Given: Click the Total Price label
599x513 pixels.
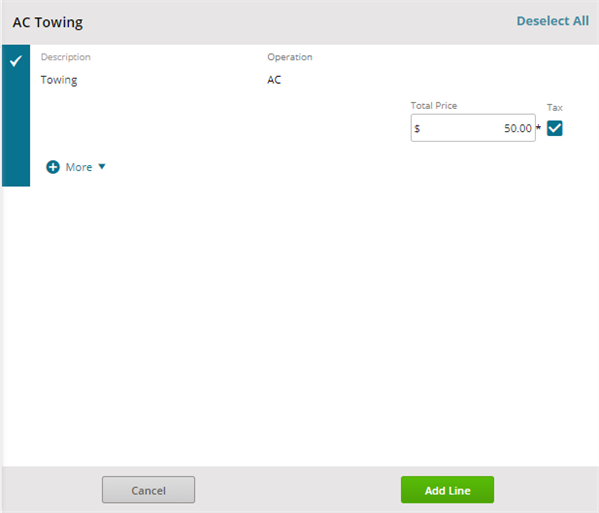Looking at the screenshot, I should click(434, 106).
